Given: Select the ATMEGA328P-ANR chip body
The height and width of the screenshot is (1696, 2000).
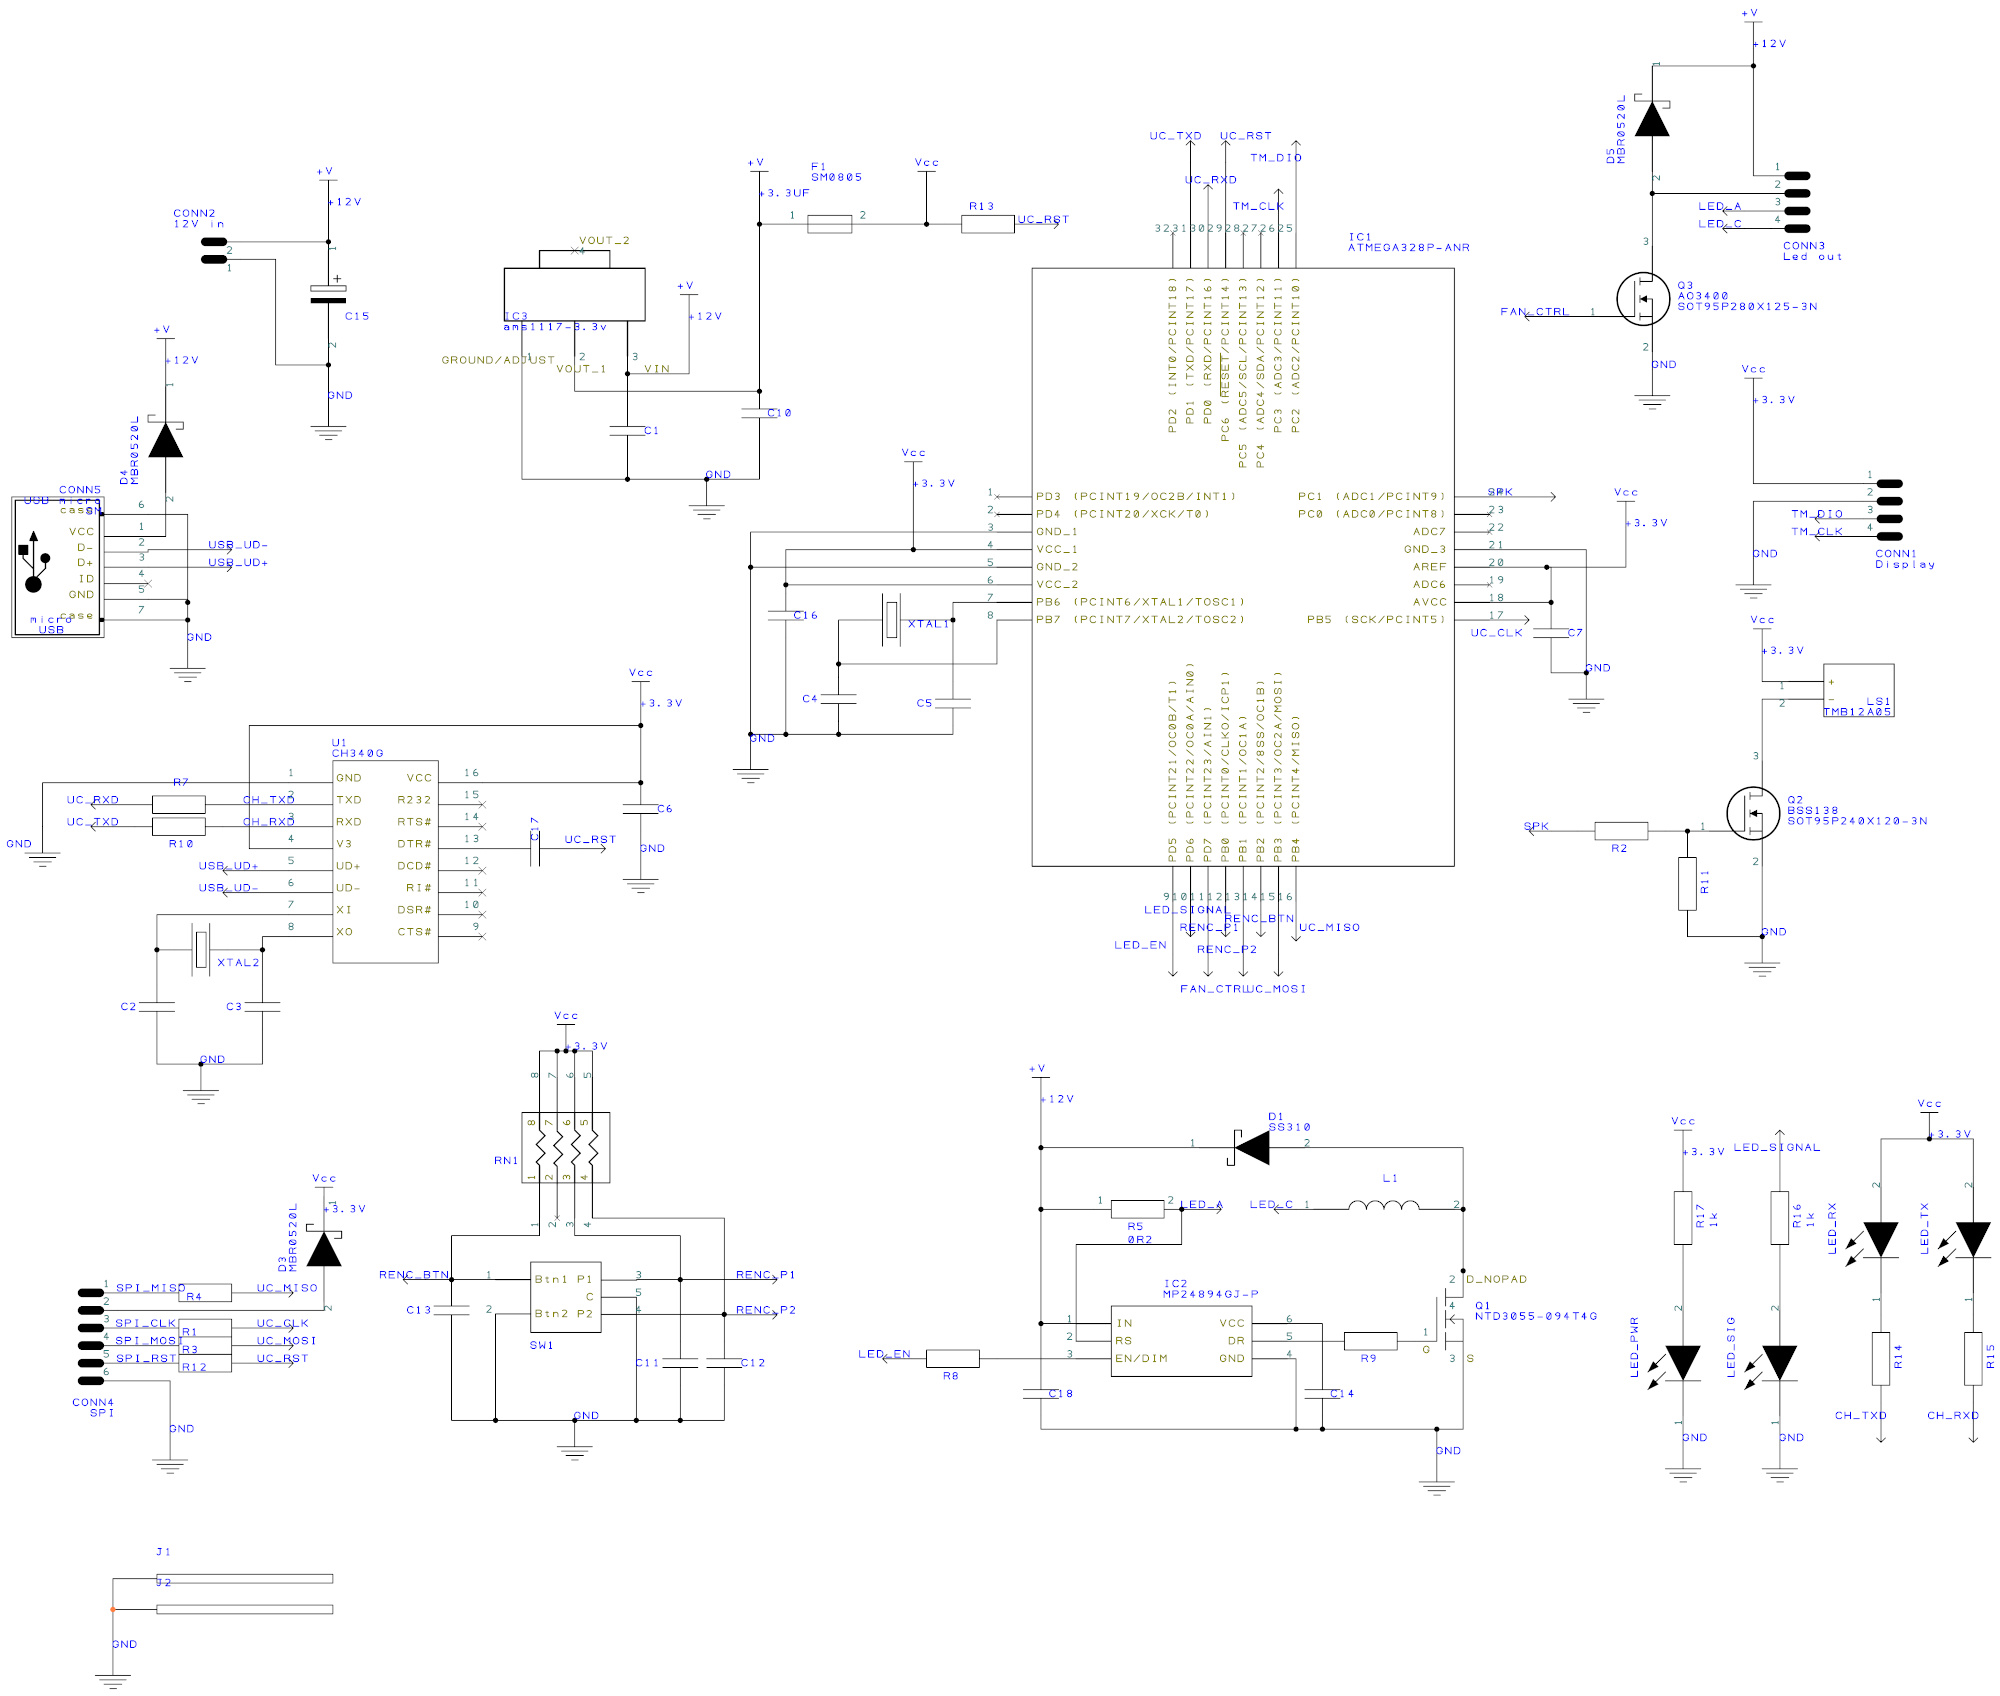Looking at the screenshot, I should coord(1242,567).
